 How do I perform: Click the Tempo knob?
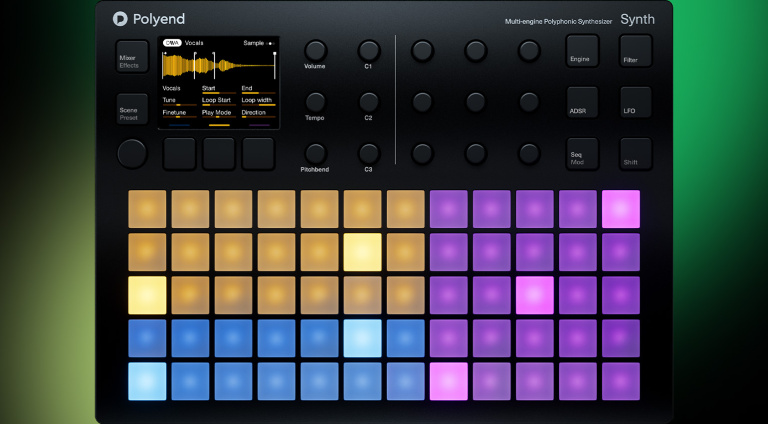pyautogui.click(x=315, y=101)
